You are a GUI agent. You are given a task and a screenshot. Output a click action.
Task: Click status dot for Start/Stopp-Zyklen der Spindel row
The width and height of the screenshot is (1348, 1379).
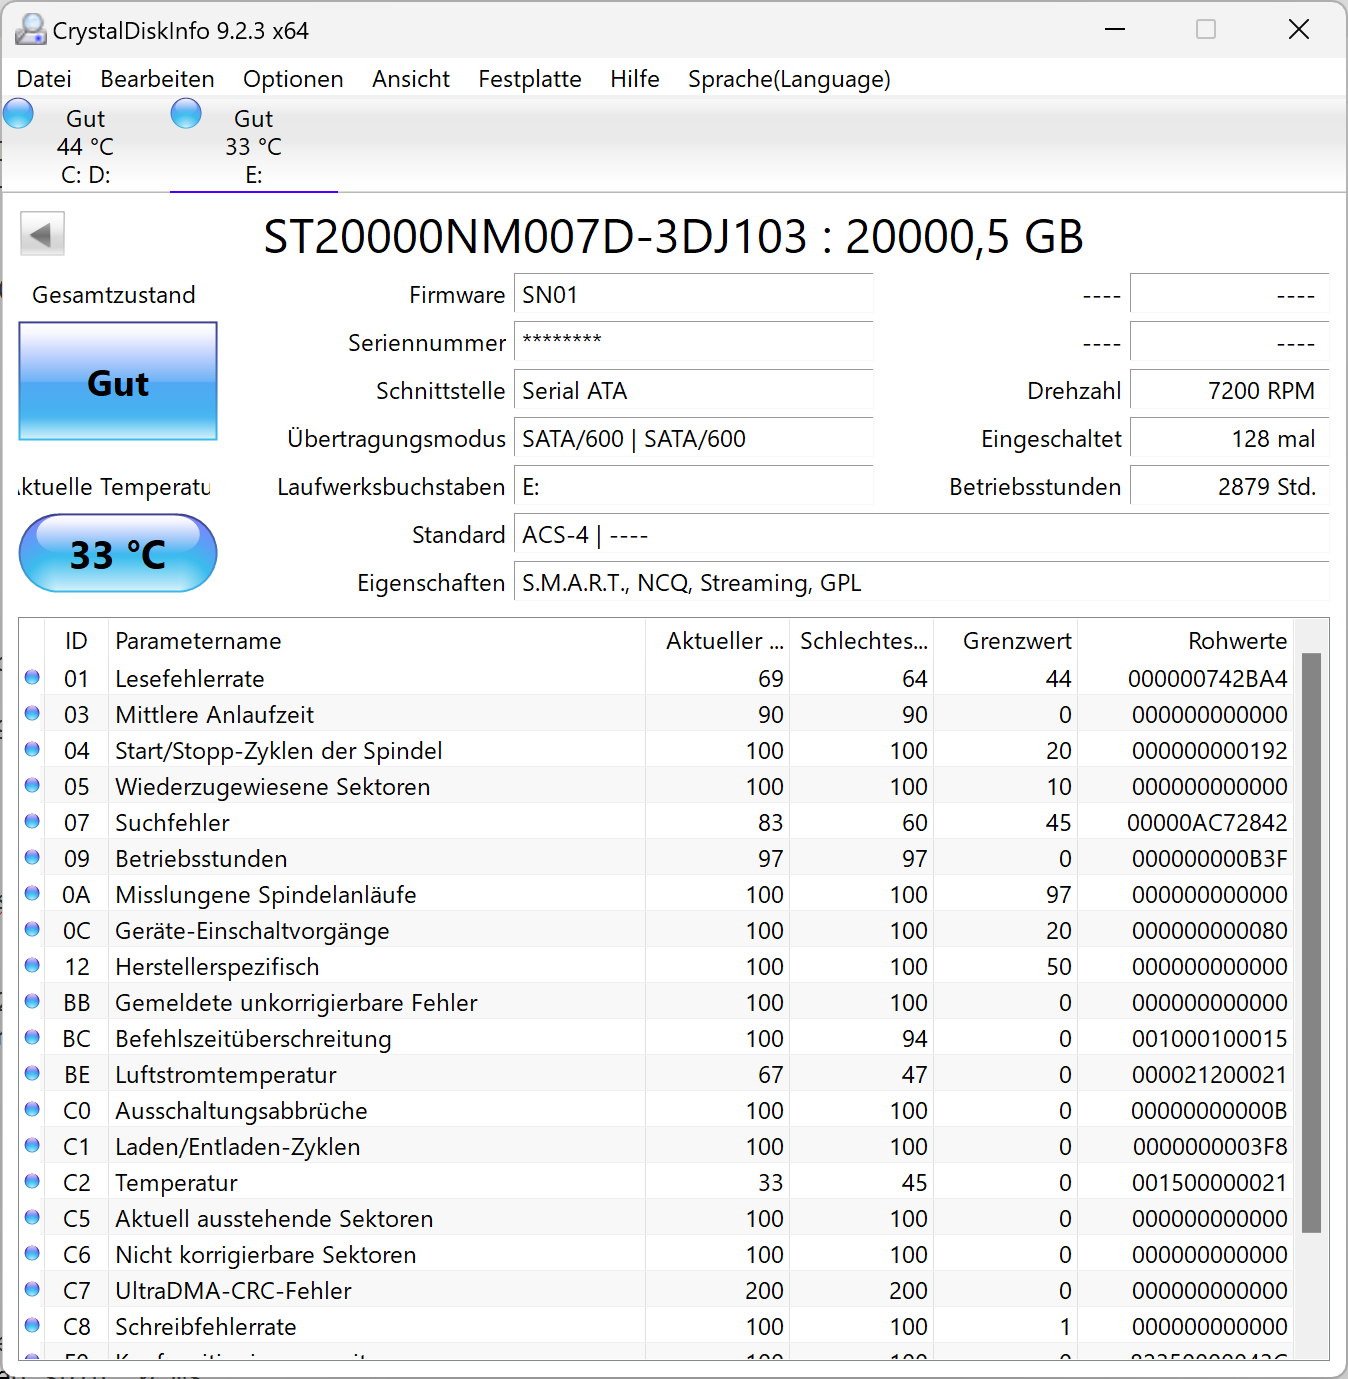click(x=32, y=750)
